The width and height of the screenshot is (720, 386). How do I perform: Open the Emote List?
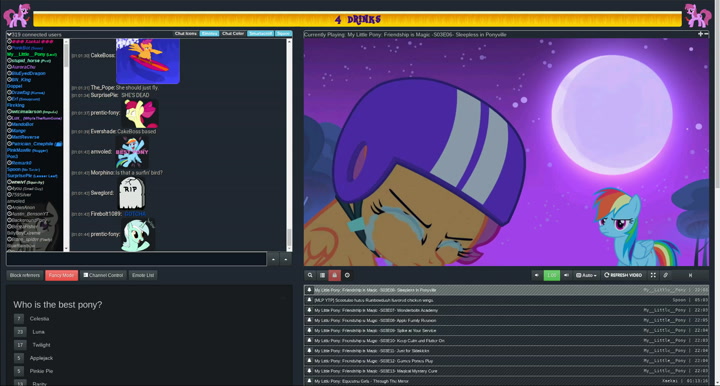point(143,275)
